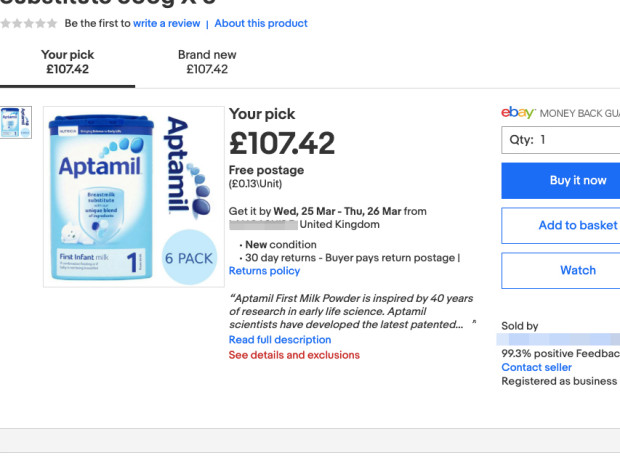Click the Contact seller link
The image size is (620, 466).
point(536,368)
